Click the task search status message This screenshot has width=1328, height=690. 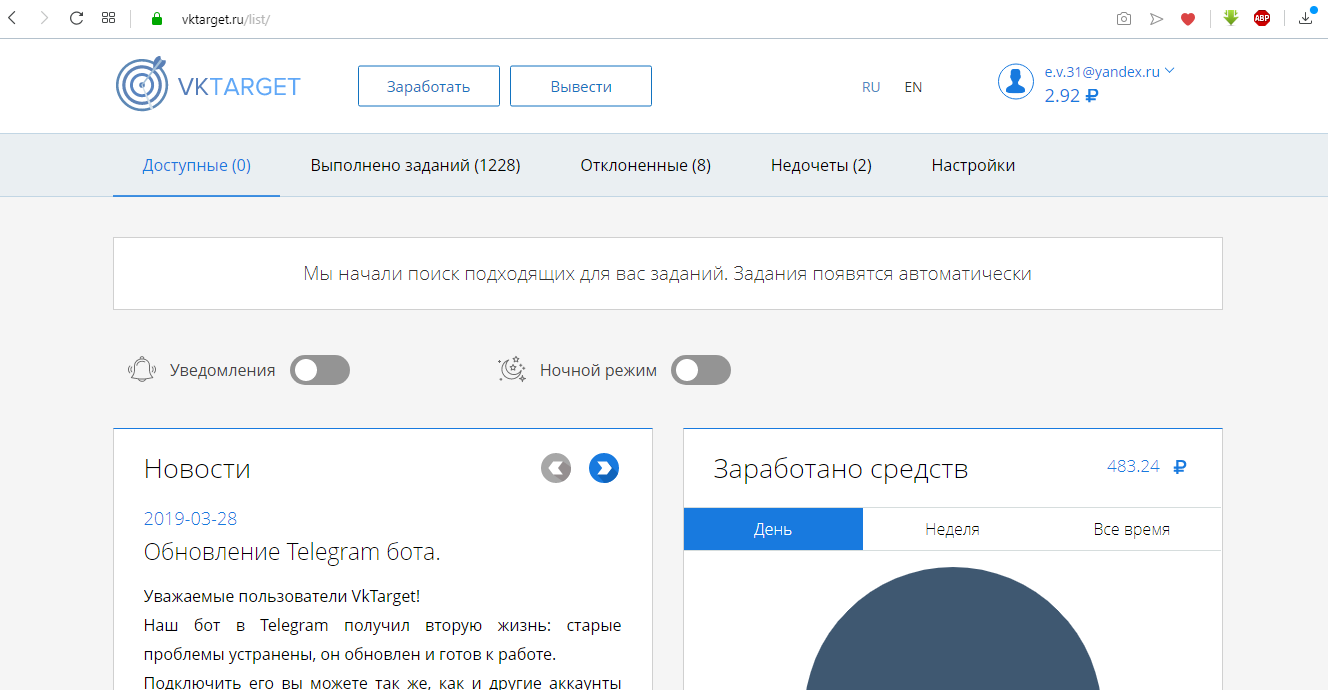667,273
